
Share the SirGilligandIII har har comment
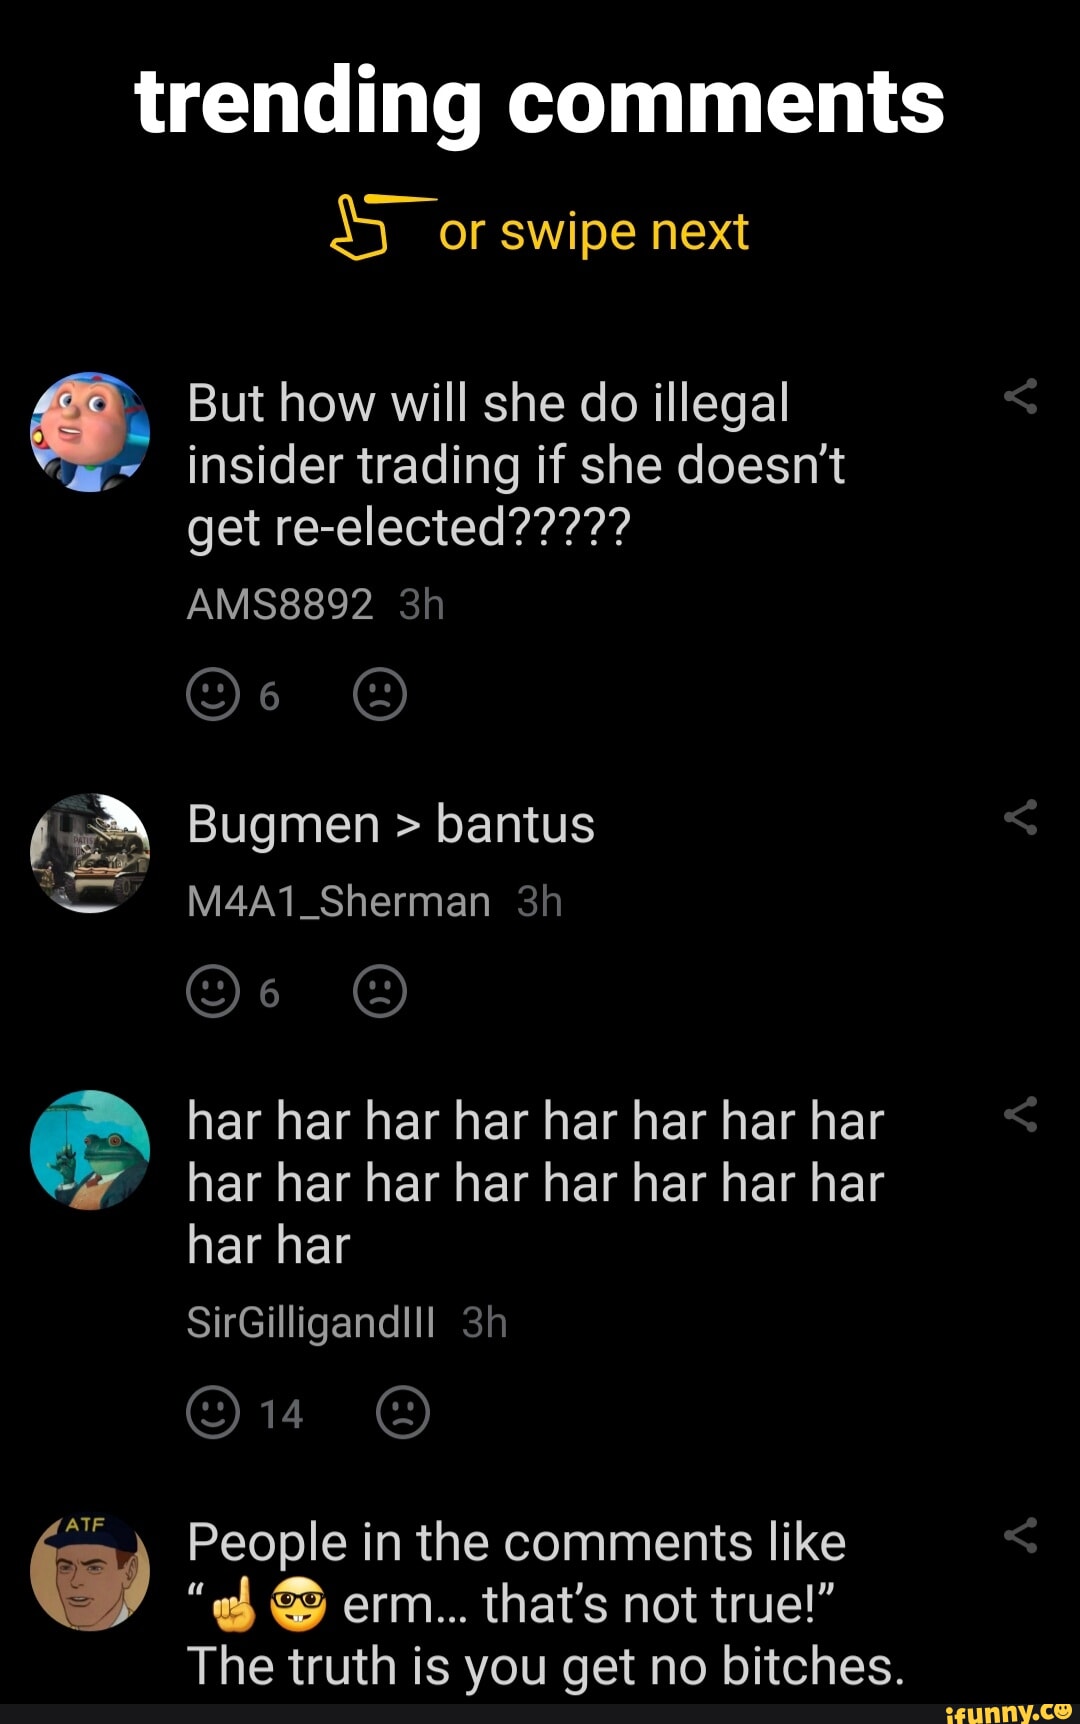(x=1020, y=1114)
